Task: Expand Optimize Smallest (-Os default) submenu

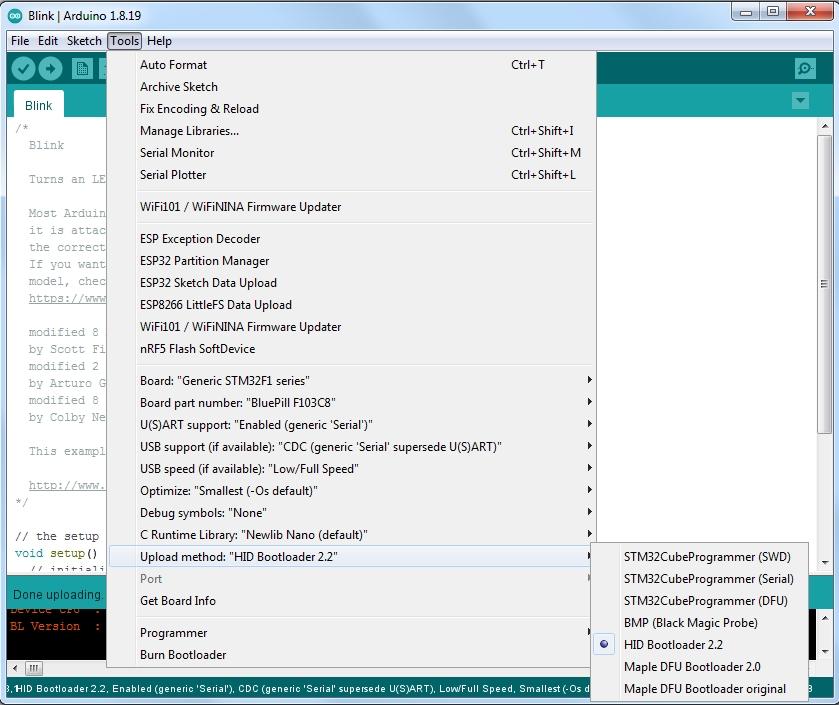Action: coord(352,491)
